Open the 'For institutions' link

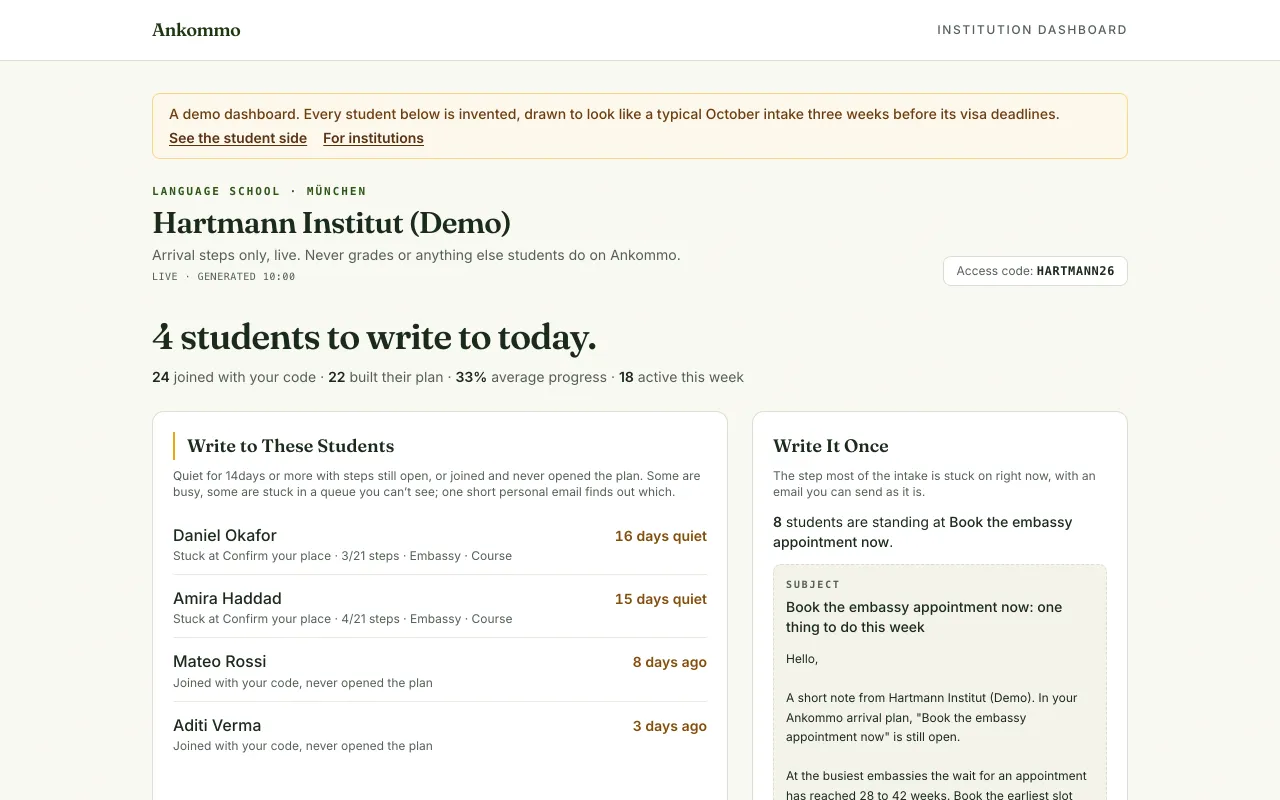373,138
